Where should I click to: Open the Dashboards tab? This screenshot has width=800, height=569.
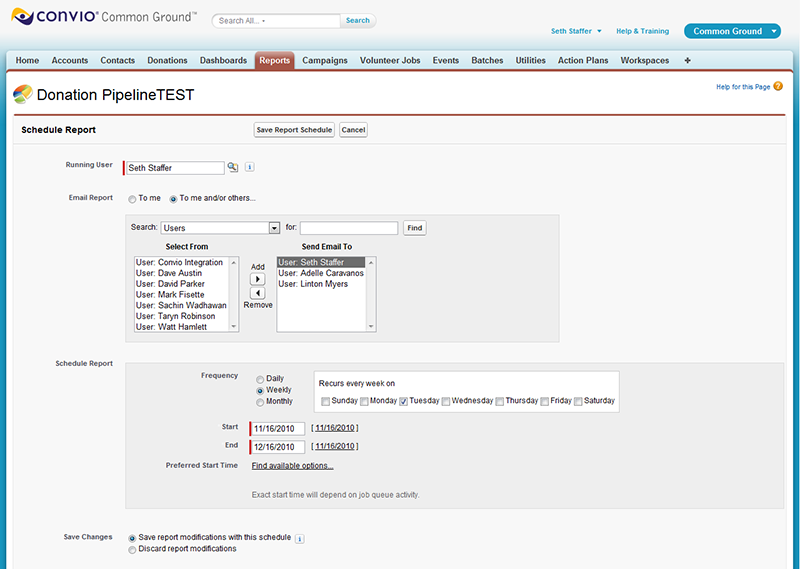pyautogui.click(x=223, y=61)
